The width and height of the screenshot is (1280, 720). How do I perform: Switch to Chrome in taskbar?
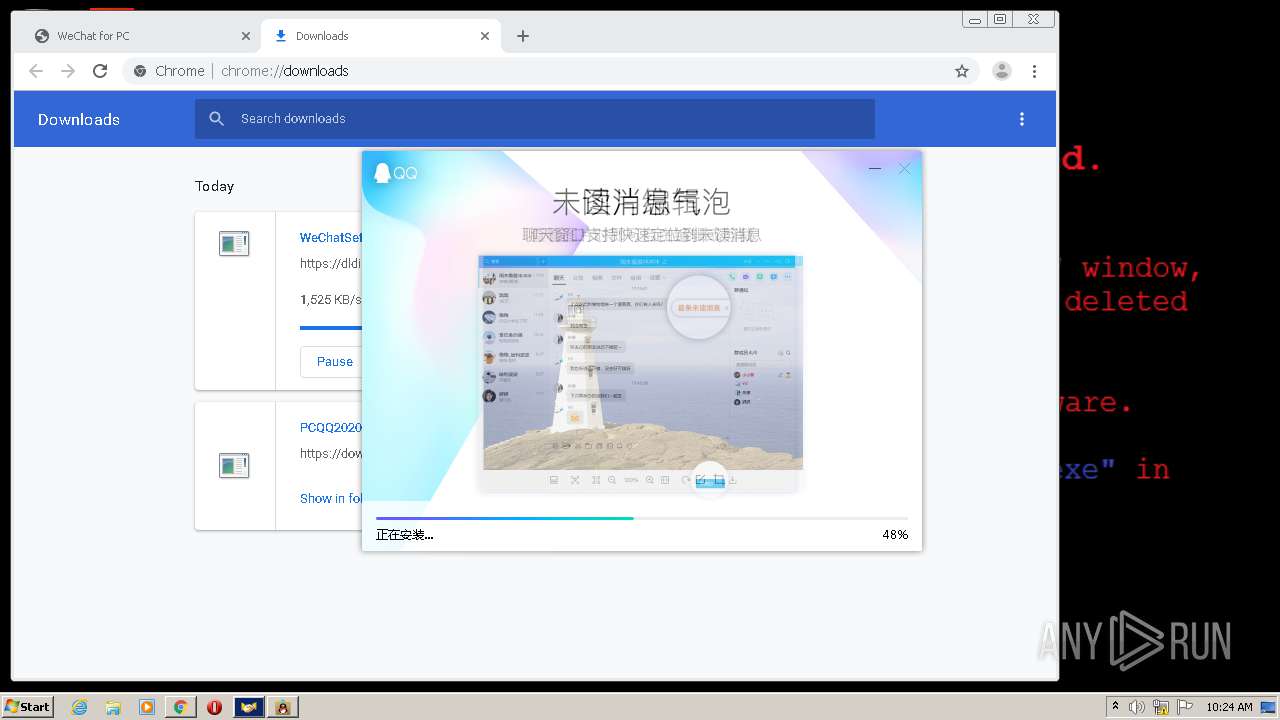tap(181, 707)
